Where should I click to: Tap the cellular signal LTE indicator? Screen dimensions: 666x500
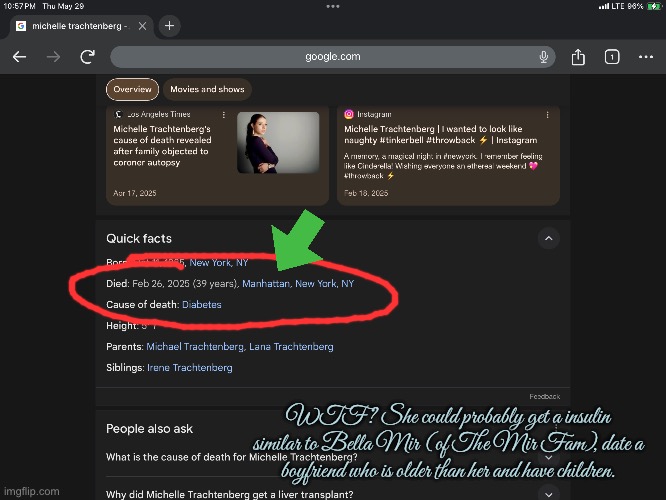(611, 6)
